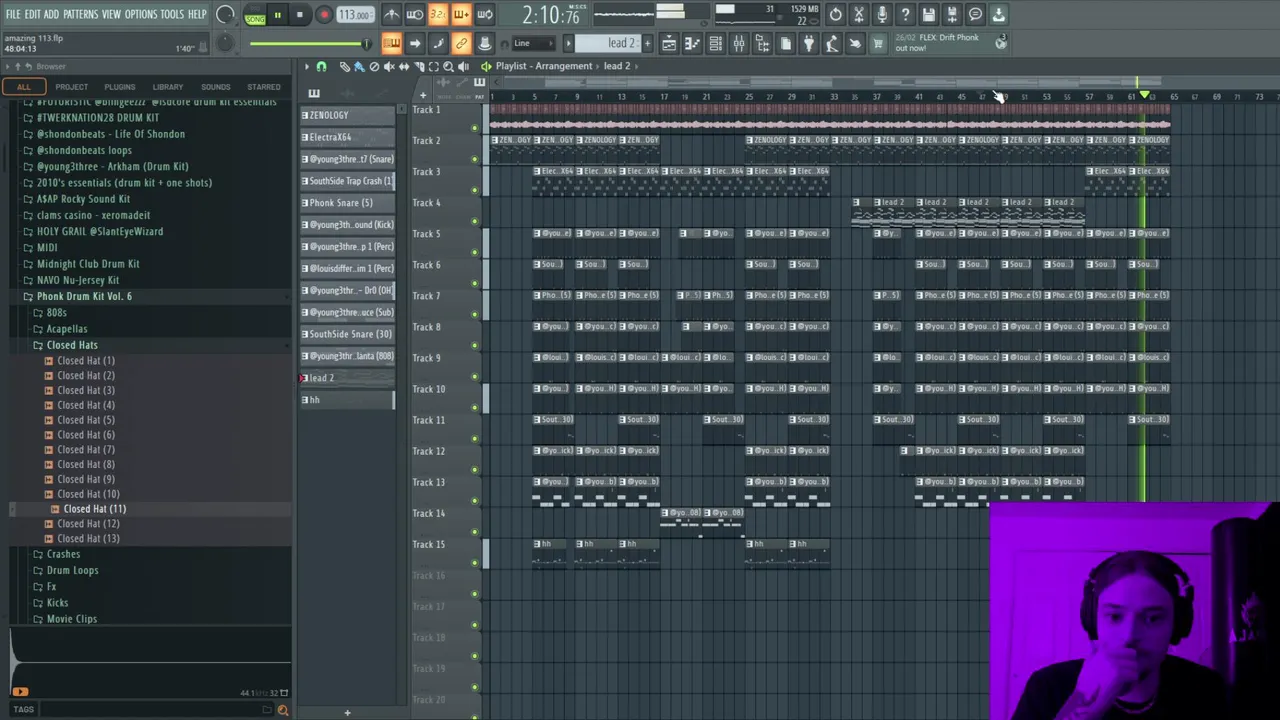
Task: Toggle Song/Pattern mode button
Action: point(255,16)
